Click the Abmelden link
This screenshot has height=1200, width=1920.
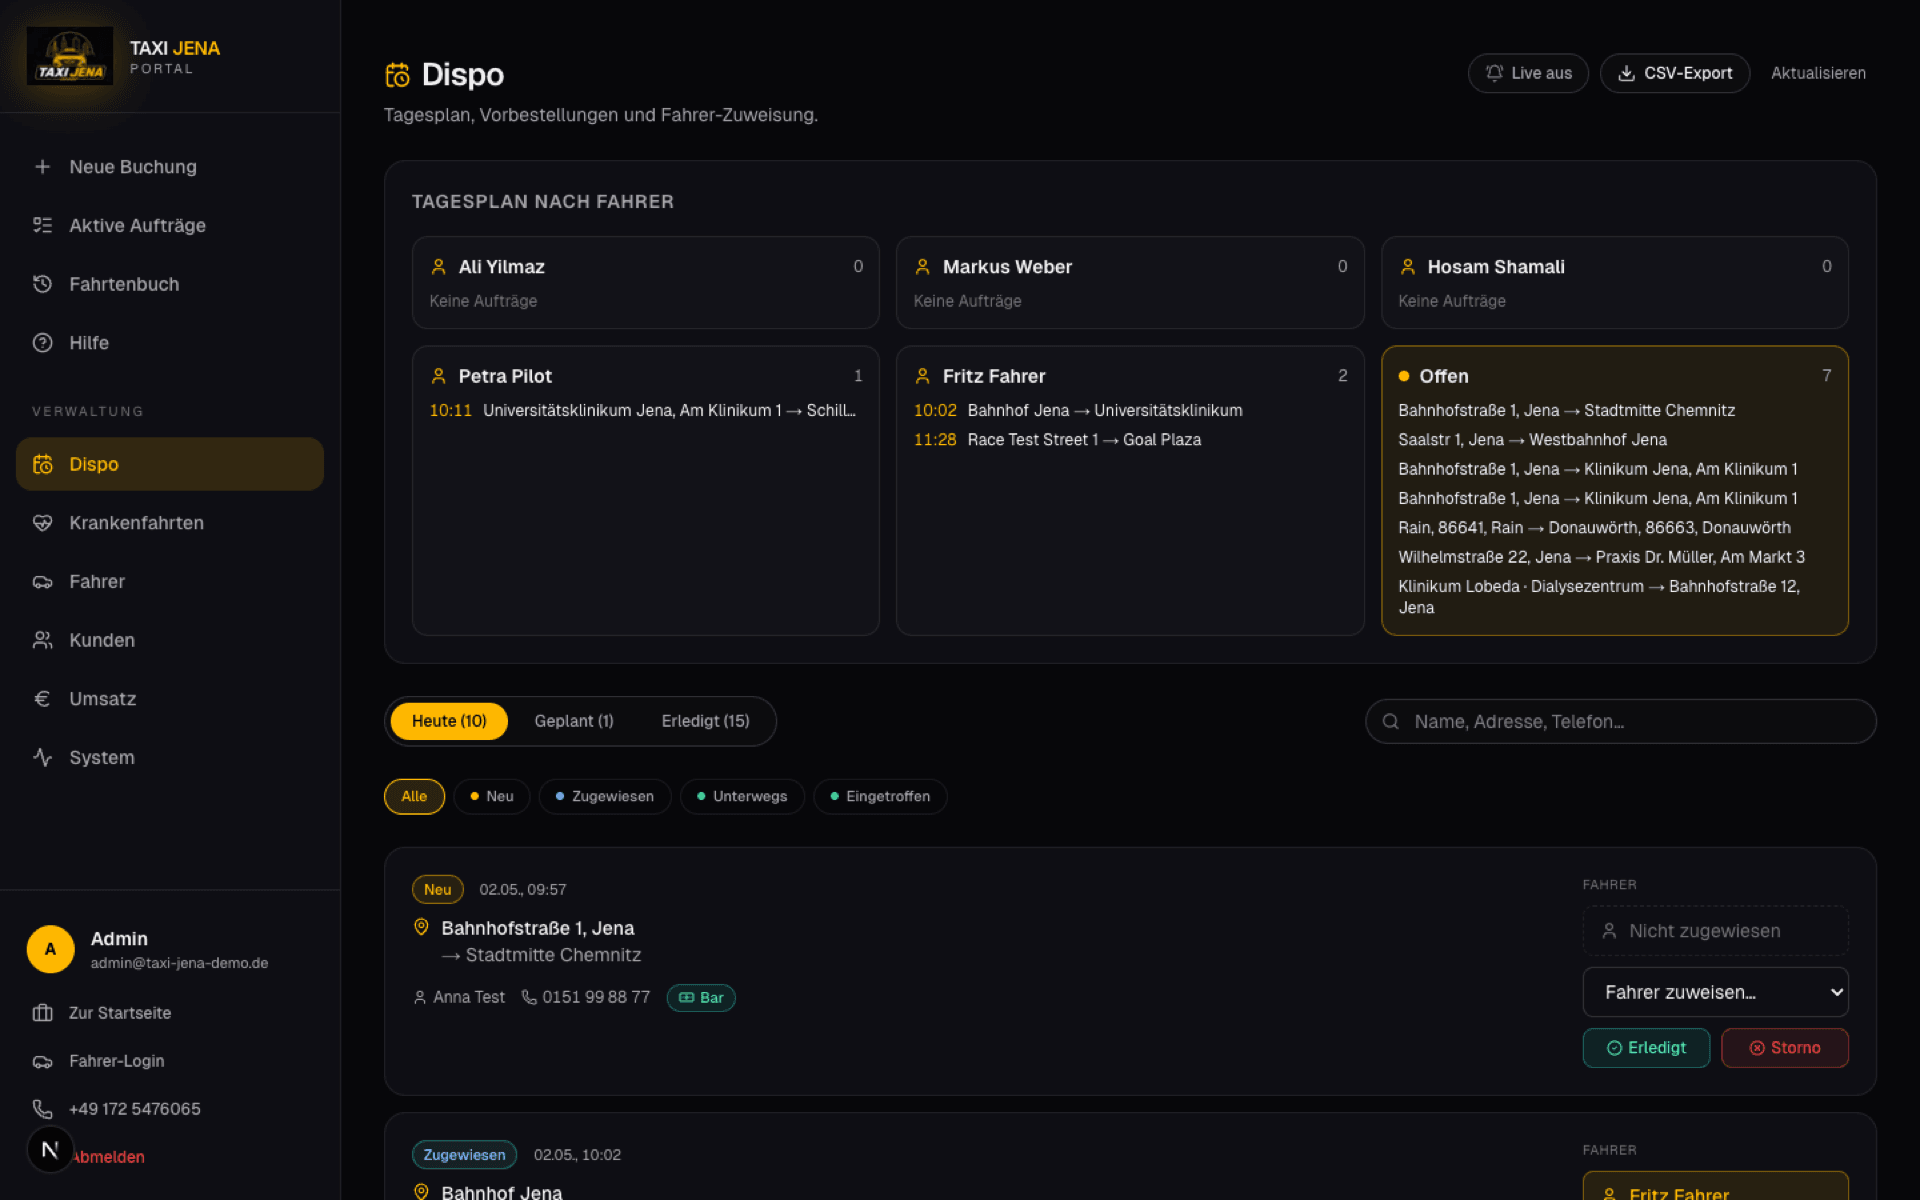(x=109, y=1157)
